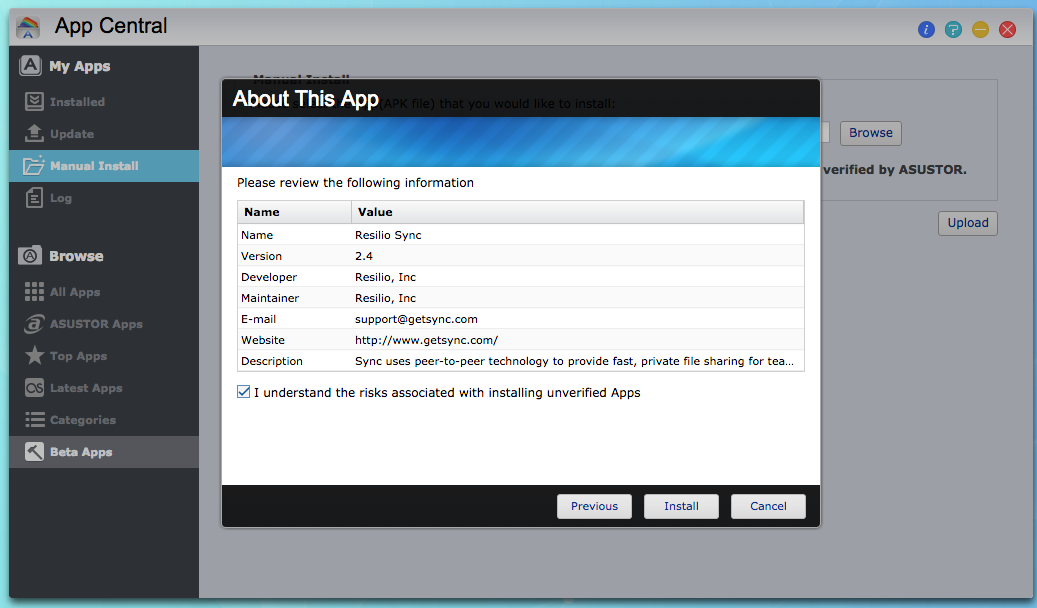Minimize App Central with the yellow button
Image resolution: width=1037 pixels, height=608 pixels.
coord(980,29)
